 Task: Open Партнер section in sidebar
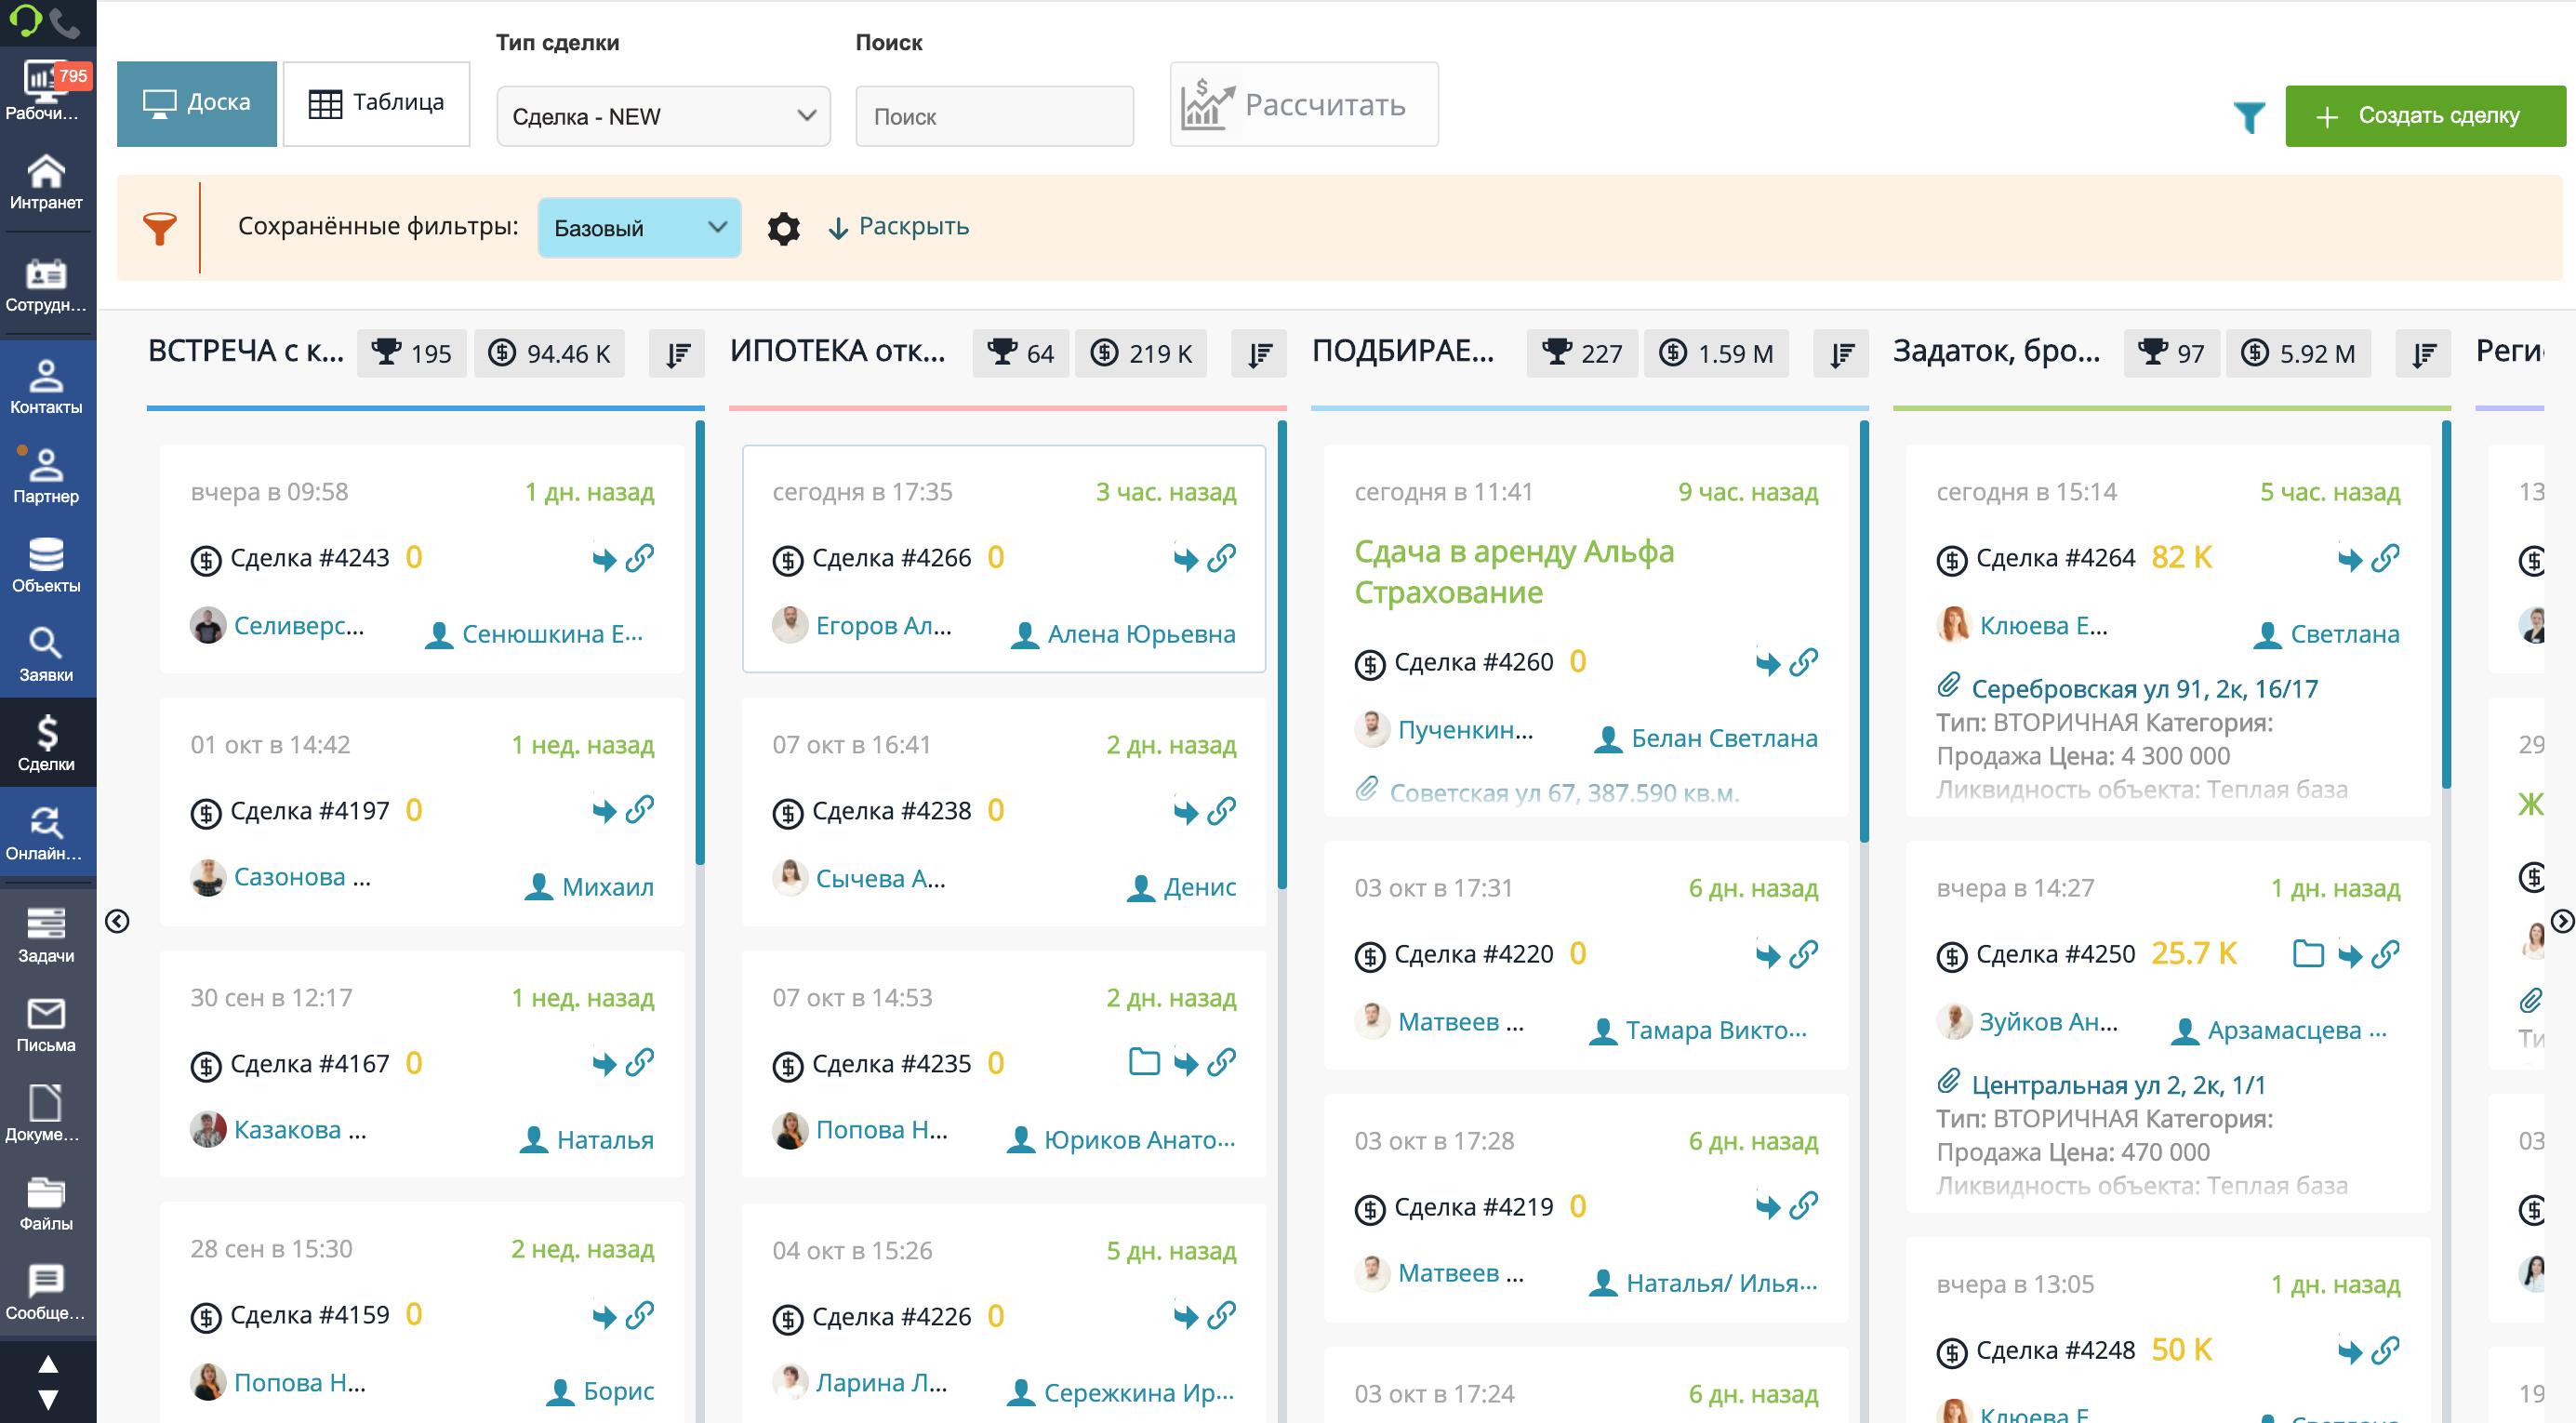46,475
